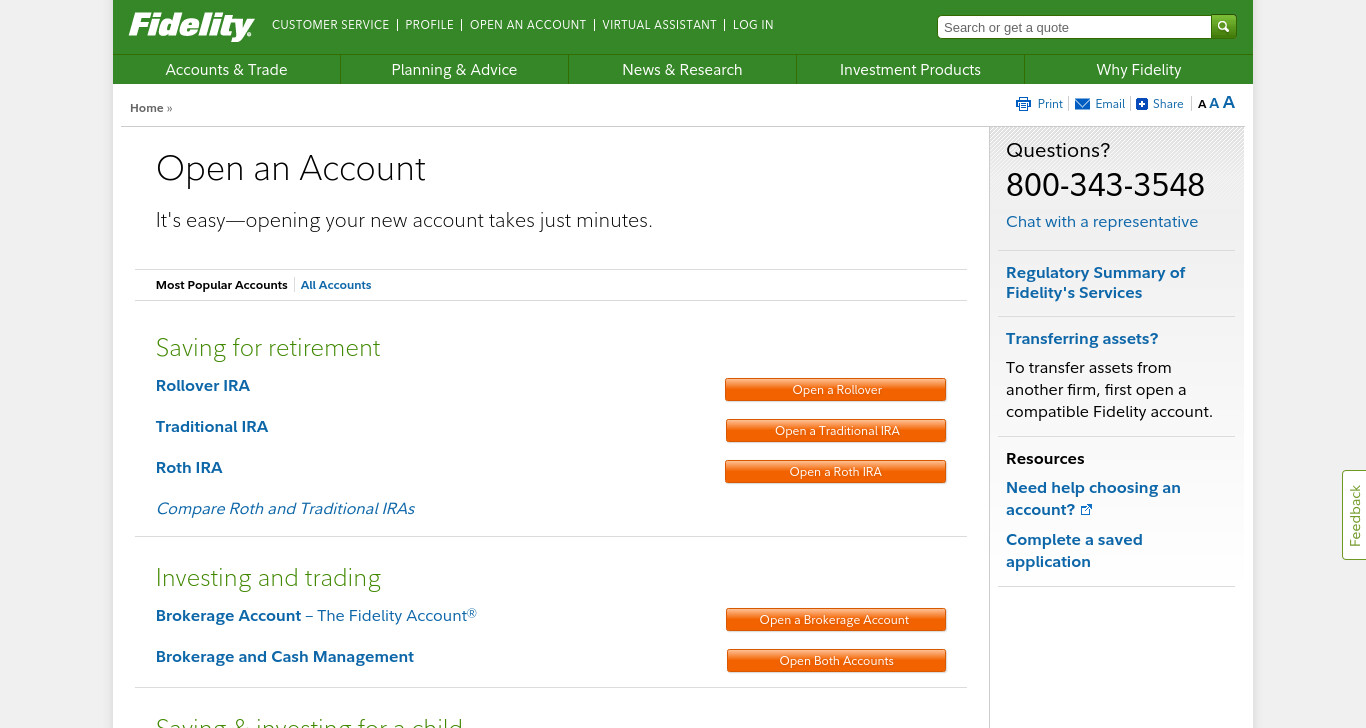Click Open Both Accounts button
Image resolution: width=1366 pixels, height=728 pixels.
point(836,661)
